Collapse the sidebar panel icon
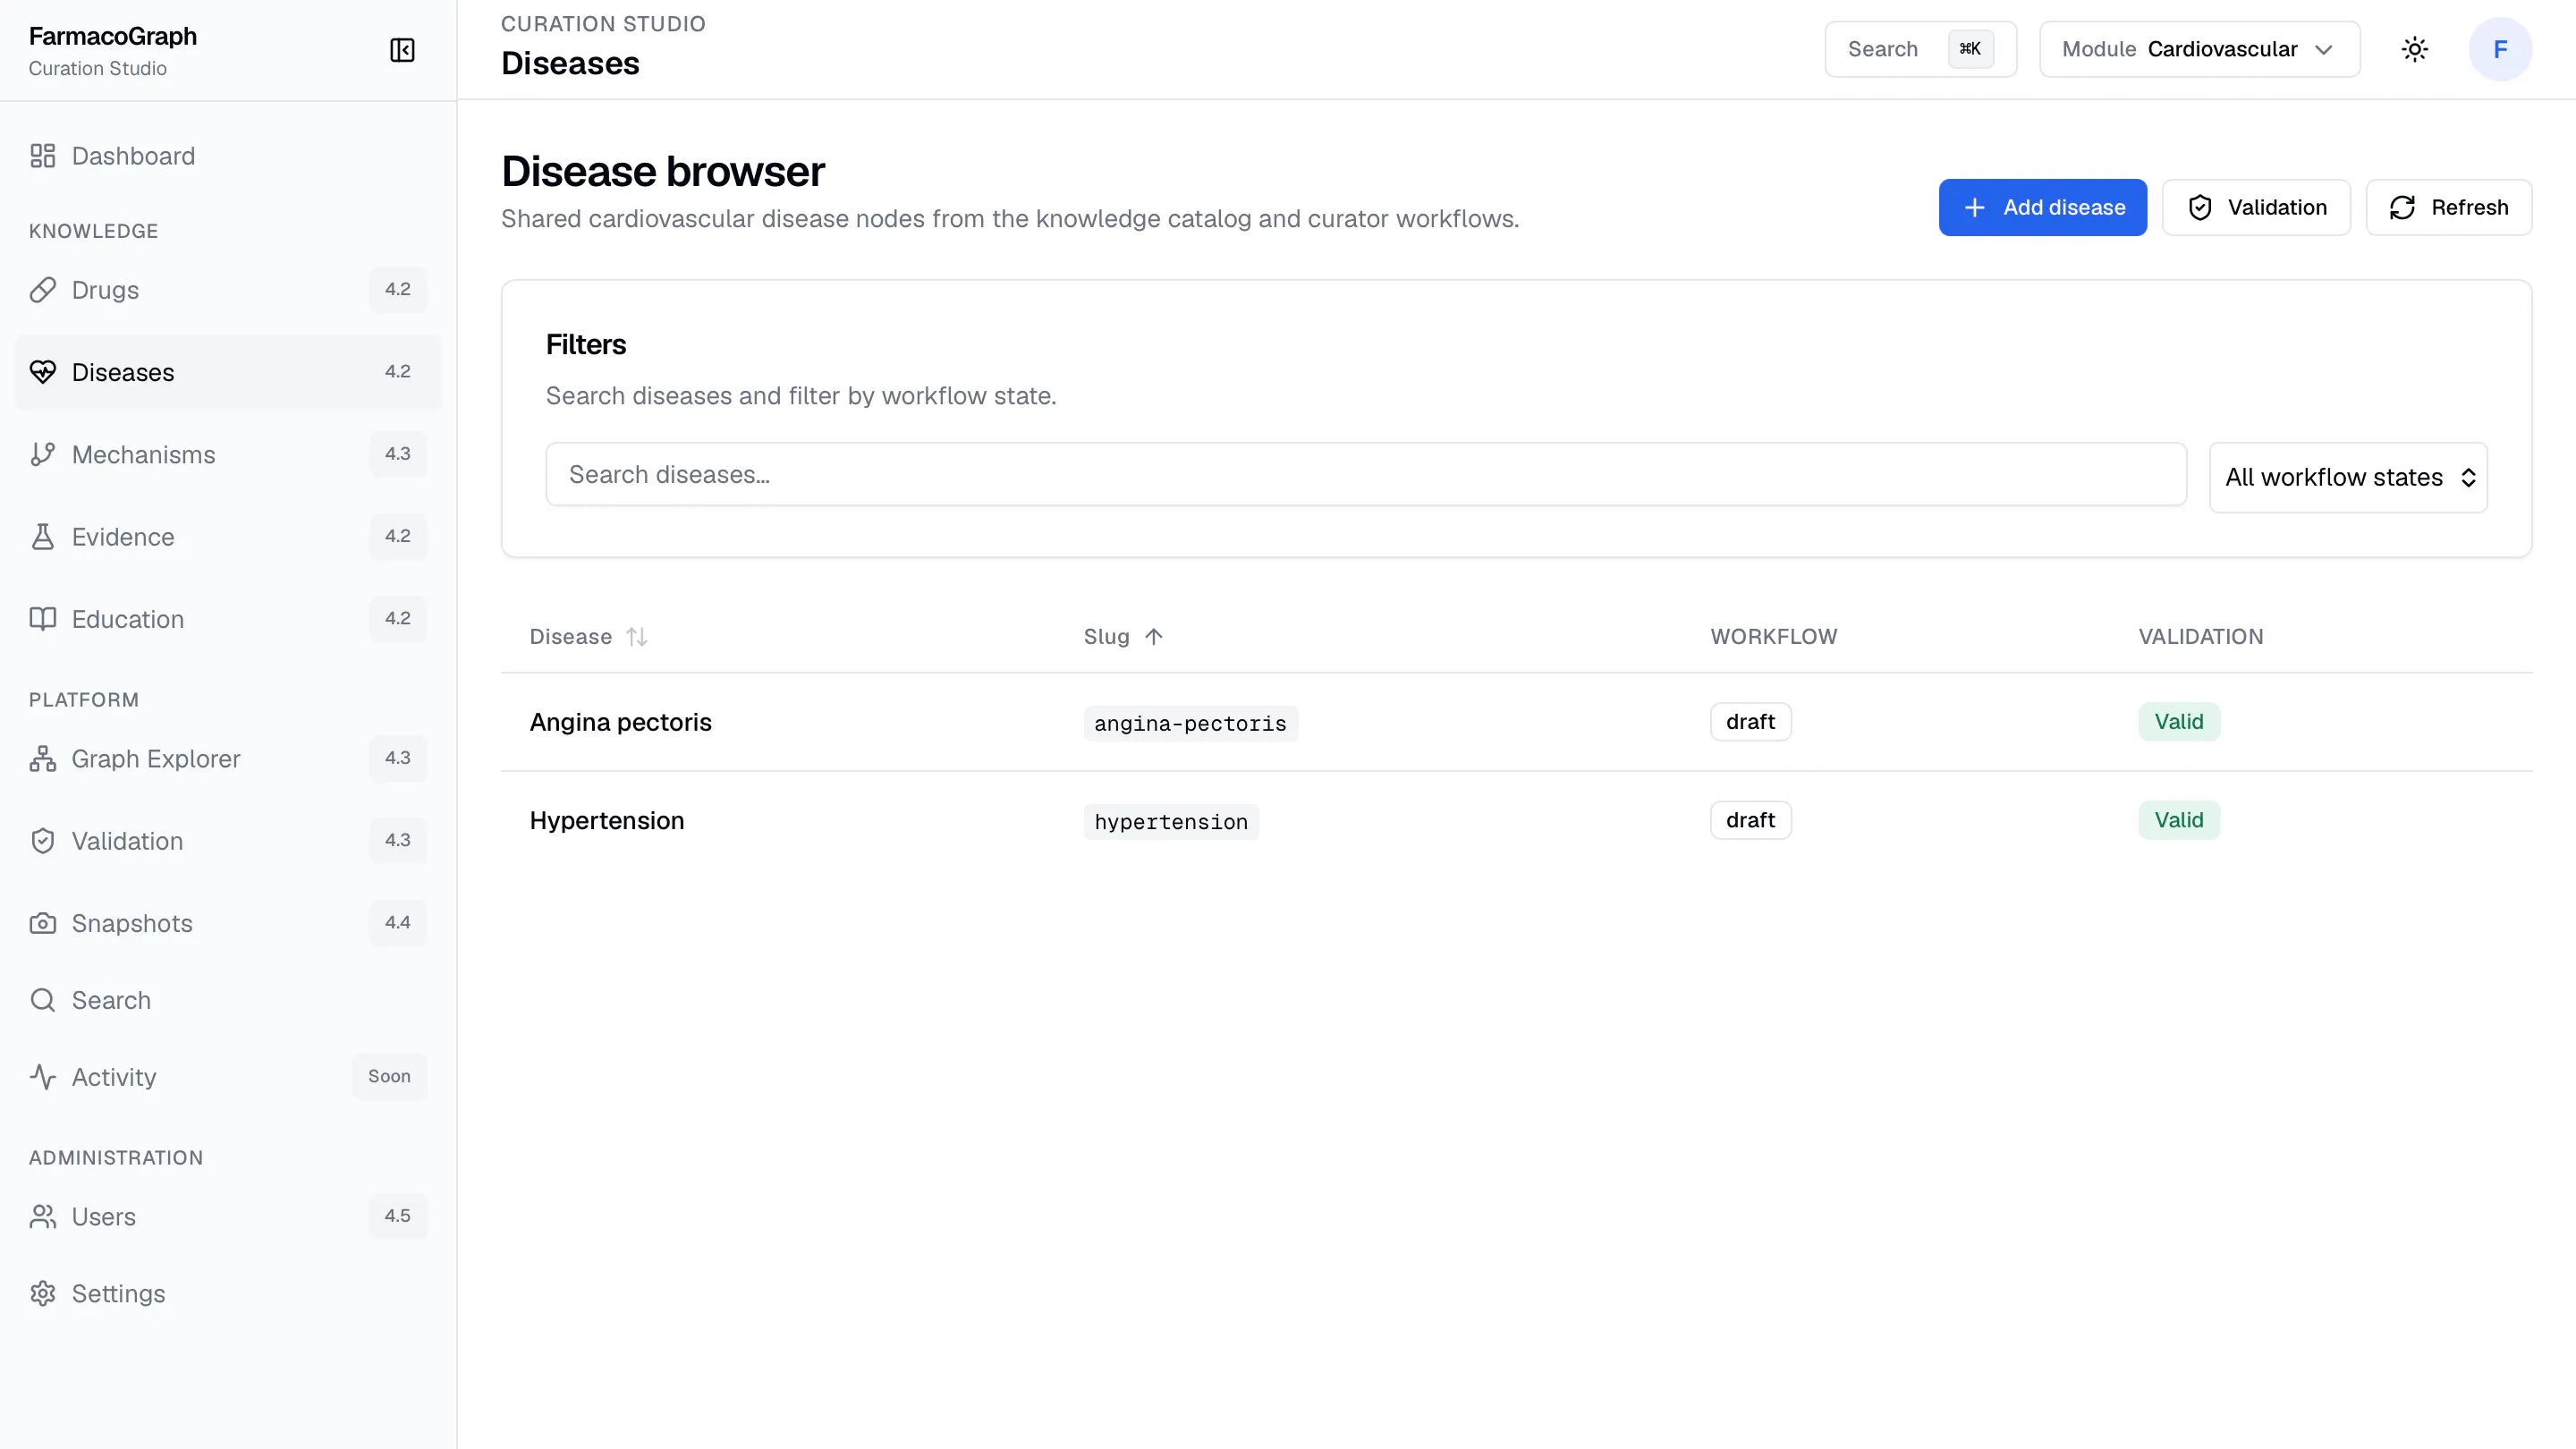 tap(402, 50)
